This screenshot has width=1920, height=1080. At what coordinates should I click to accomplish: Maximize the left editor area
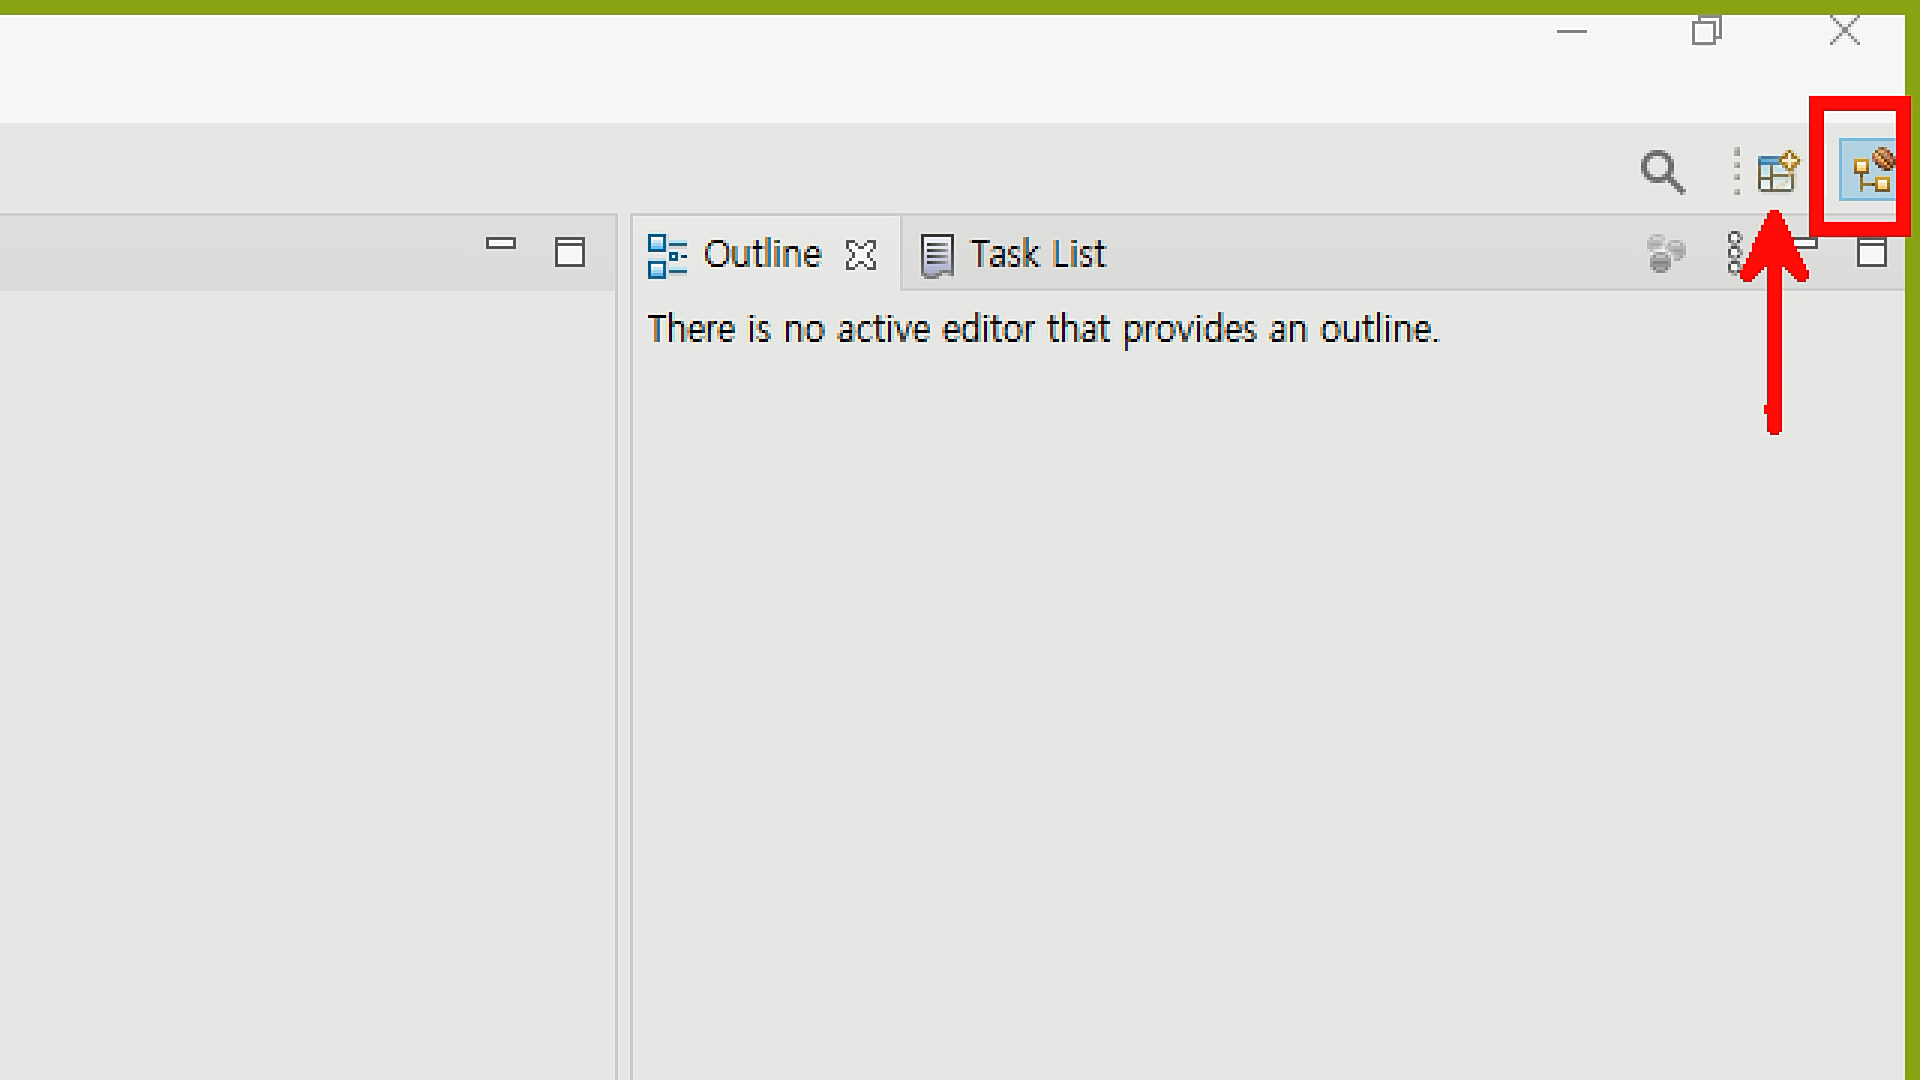pos(569,252)
